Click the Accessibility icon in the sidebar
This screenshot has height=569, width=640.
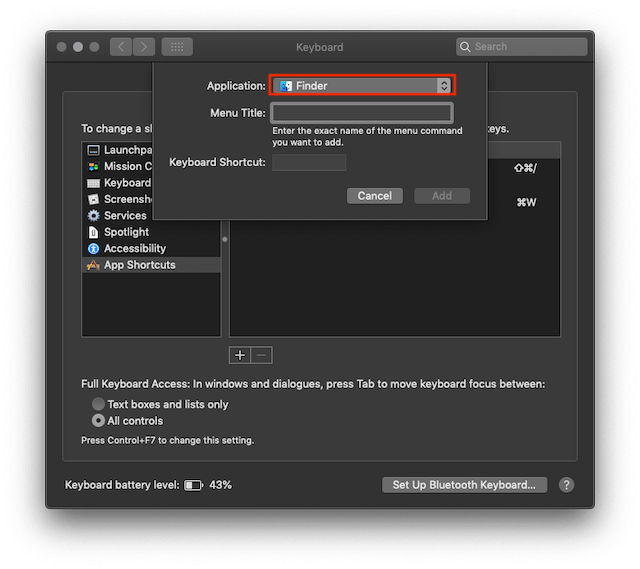coord(93,248)
